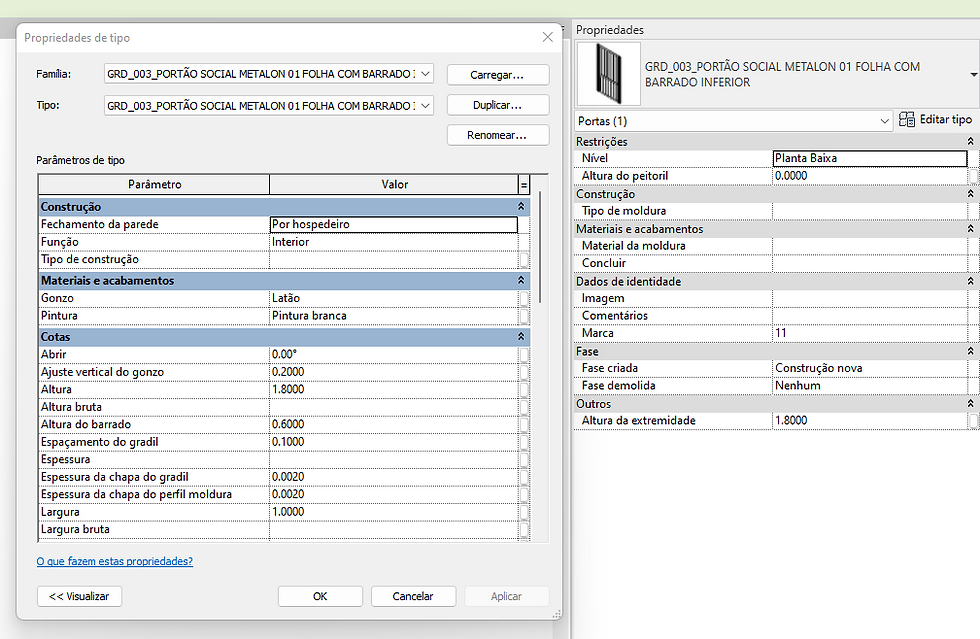The image size is (980, 639).
Task: Click the Espaçamento do gradil value 0.1000
Action: 394,442
